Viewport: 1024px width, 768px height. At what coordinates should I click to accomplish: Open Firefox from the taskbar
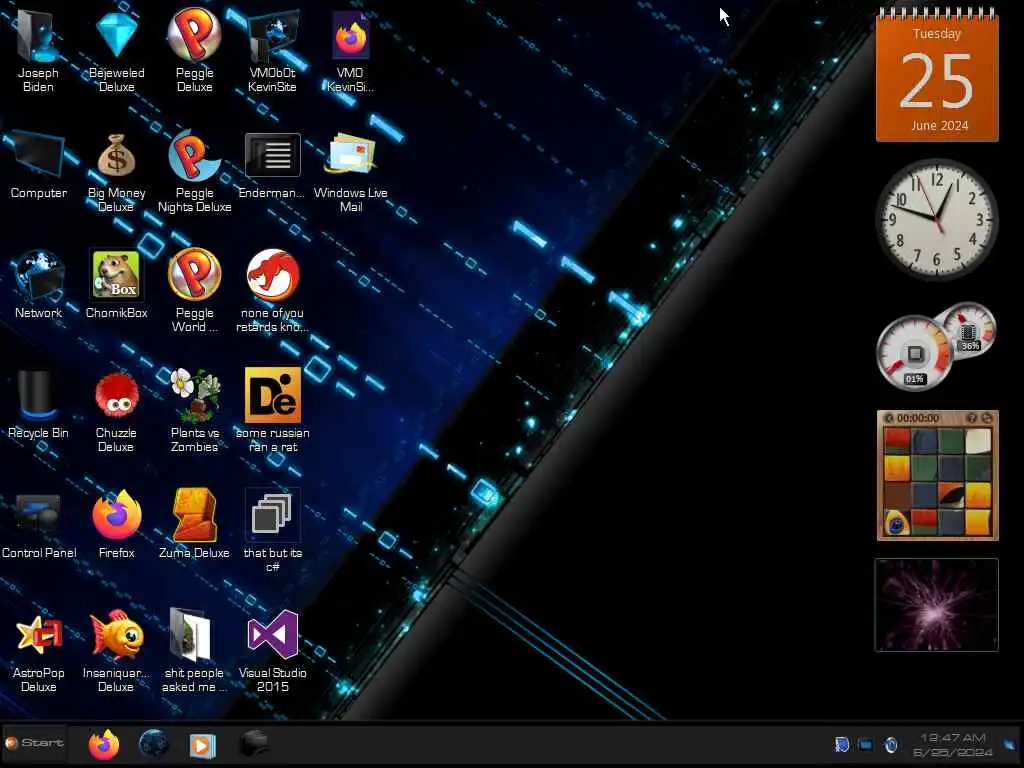click(x=103, y=744)
